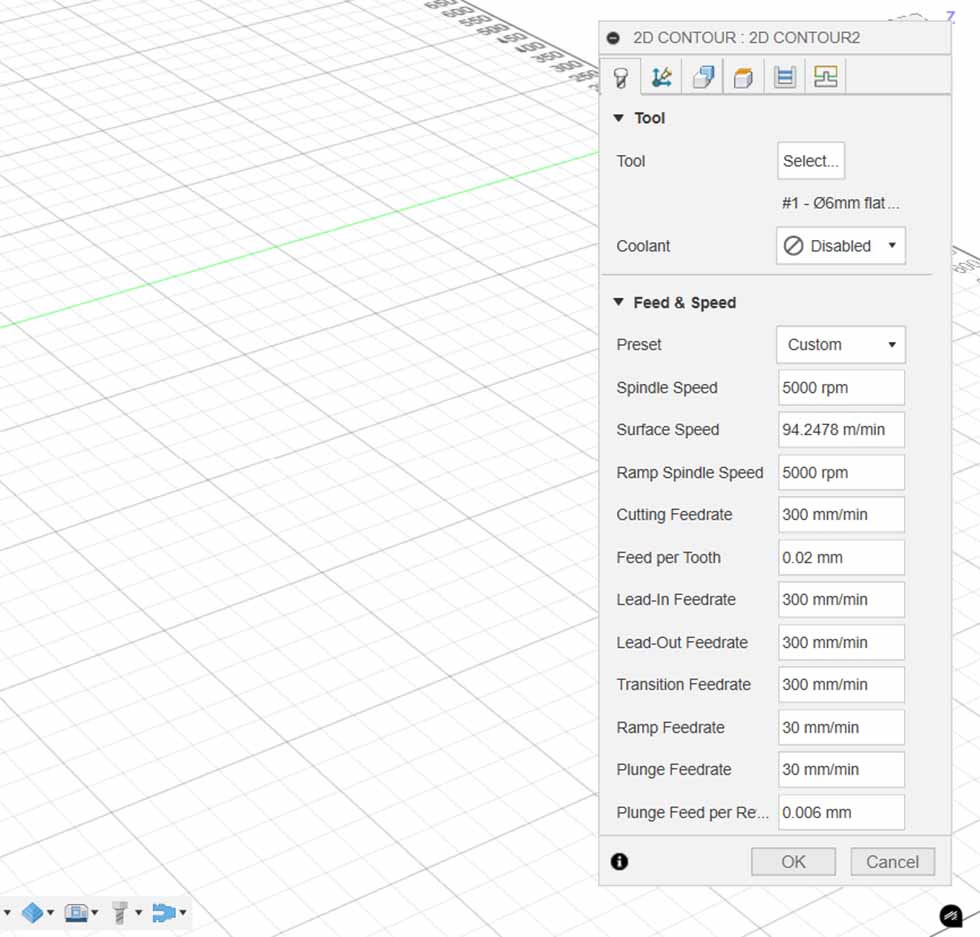Click the Spindle Speed field

[x=841, y=388]
